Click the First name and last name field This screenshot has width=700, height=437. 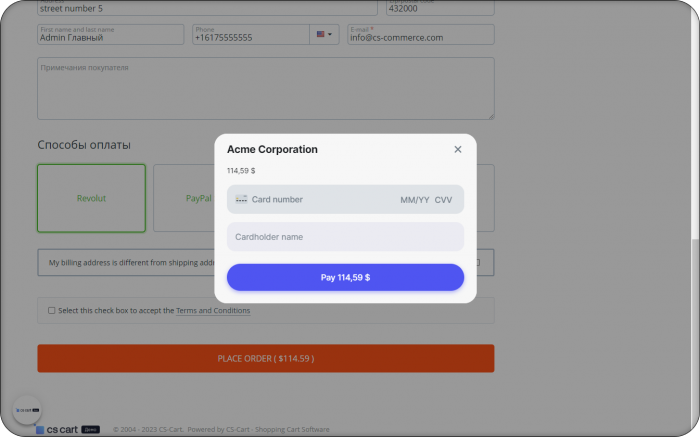pos(110,34)
